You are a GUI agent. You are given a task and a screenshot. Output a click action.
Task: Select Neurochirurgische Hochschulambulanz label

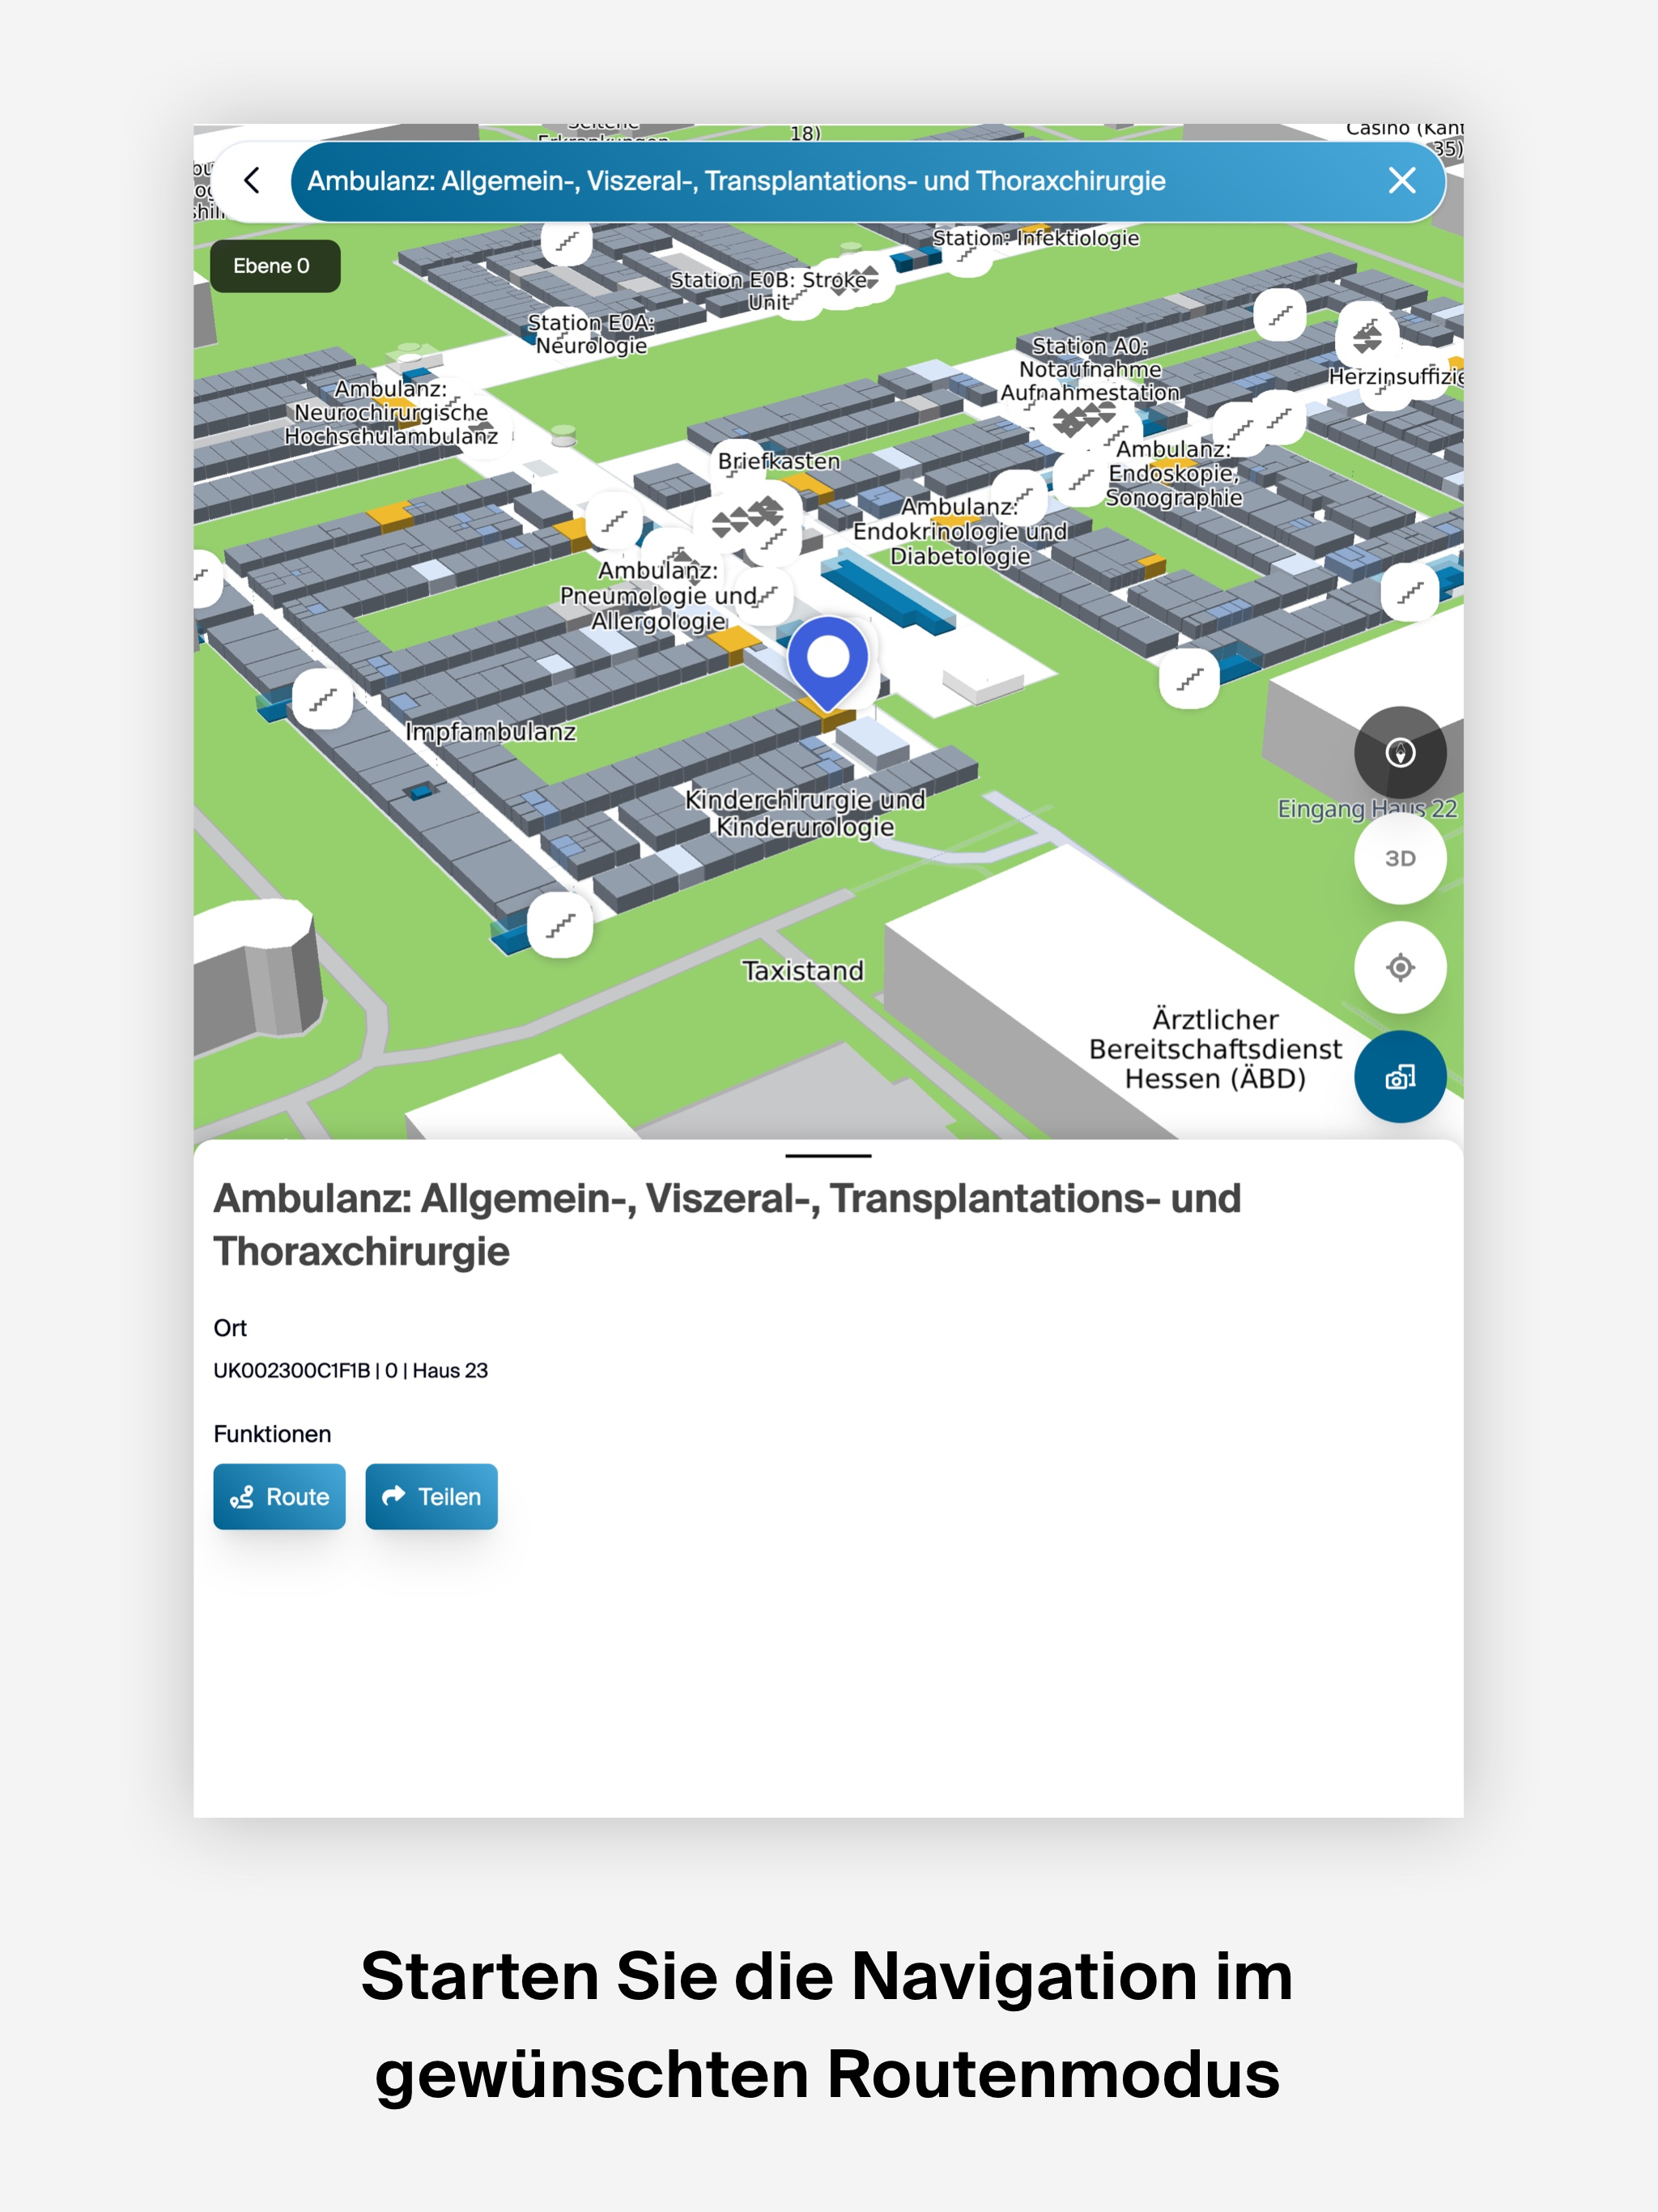pos(391,412)
